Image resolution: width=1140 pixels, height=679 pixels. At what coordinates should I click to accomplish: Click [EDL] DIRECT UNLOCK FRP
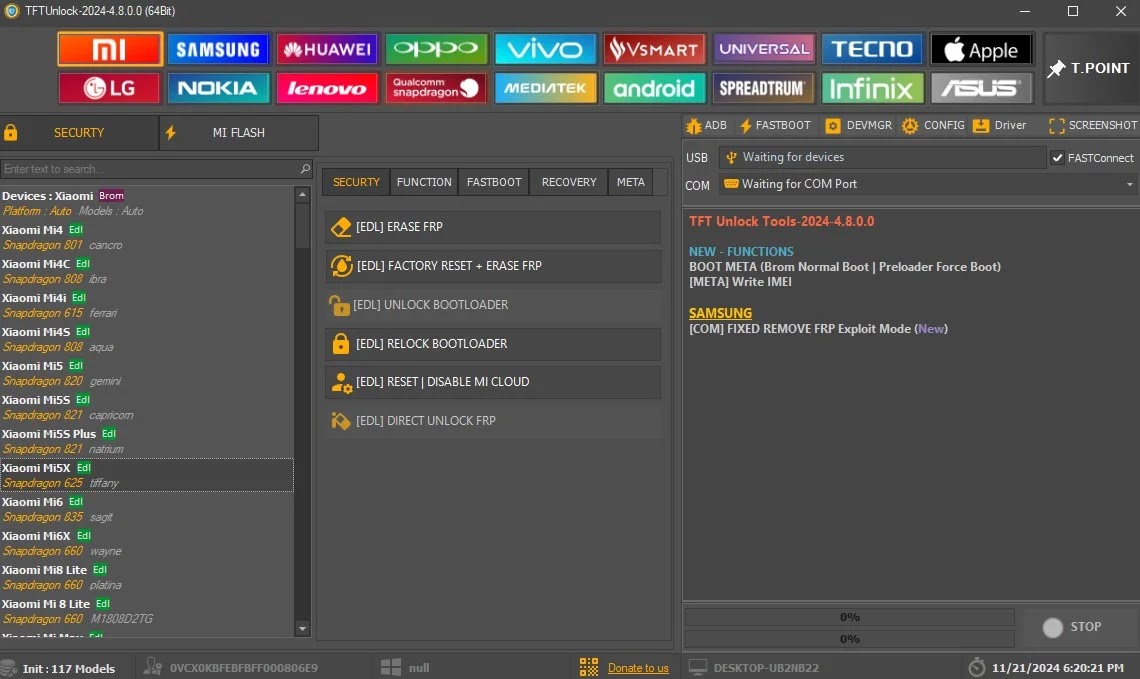[493, 420]
